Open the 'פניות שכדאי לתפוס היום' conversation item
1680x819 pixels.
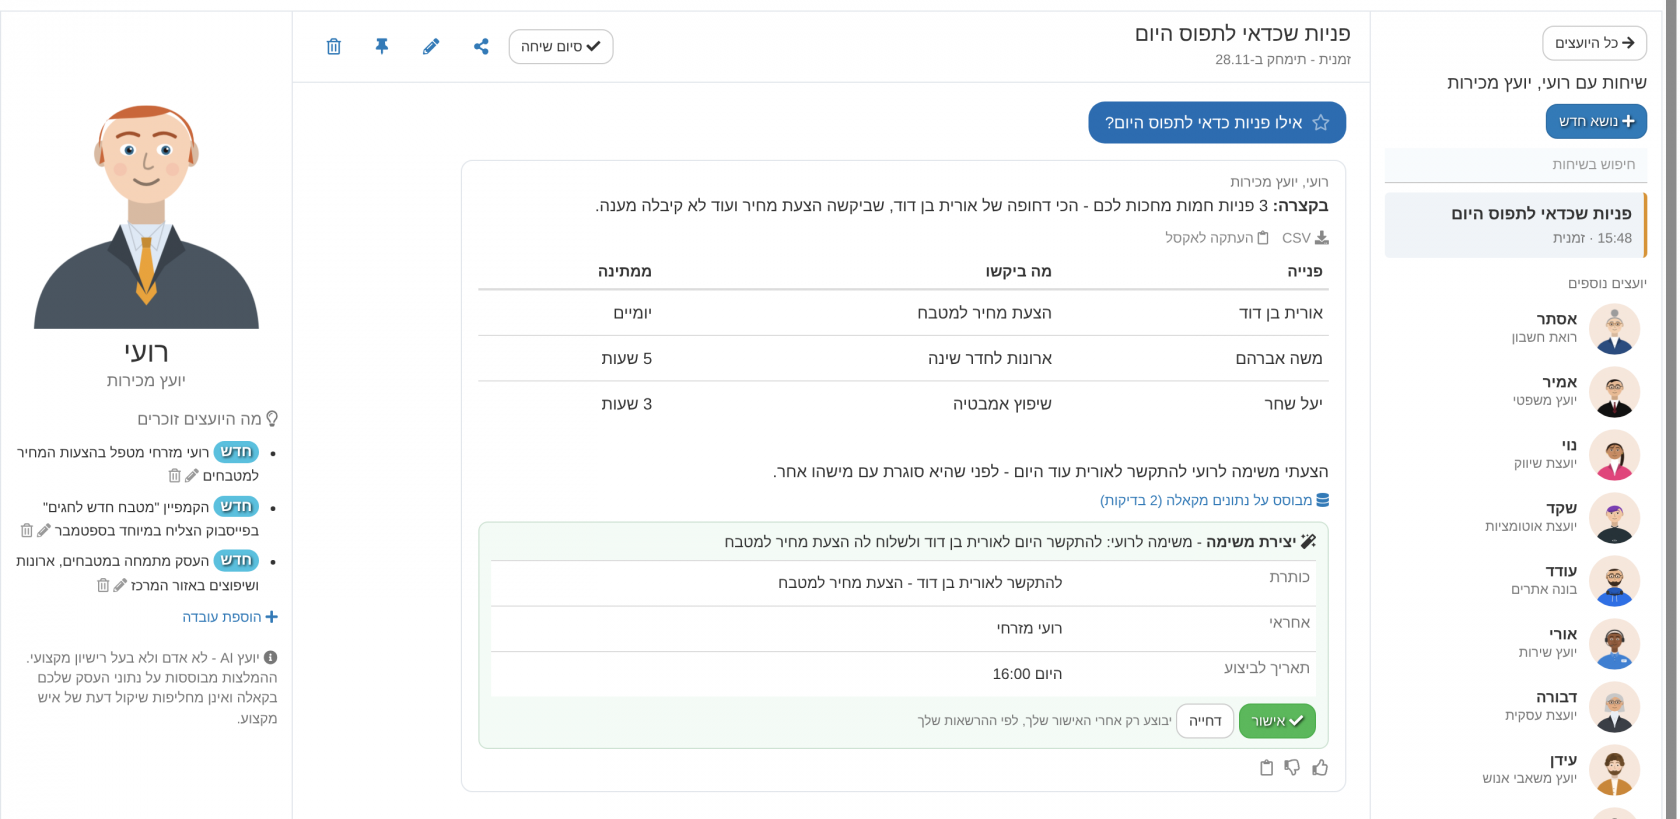coord(1515,225)
